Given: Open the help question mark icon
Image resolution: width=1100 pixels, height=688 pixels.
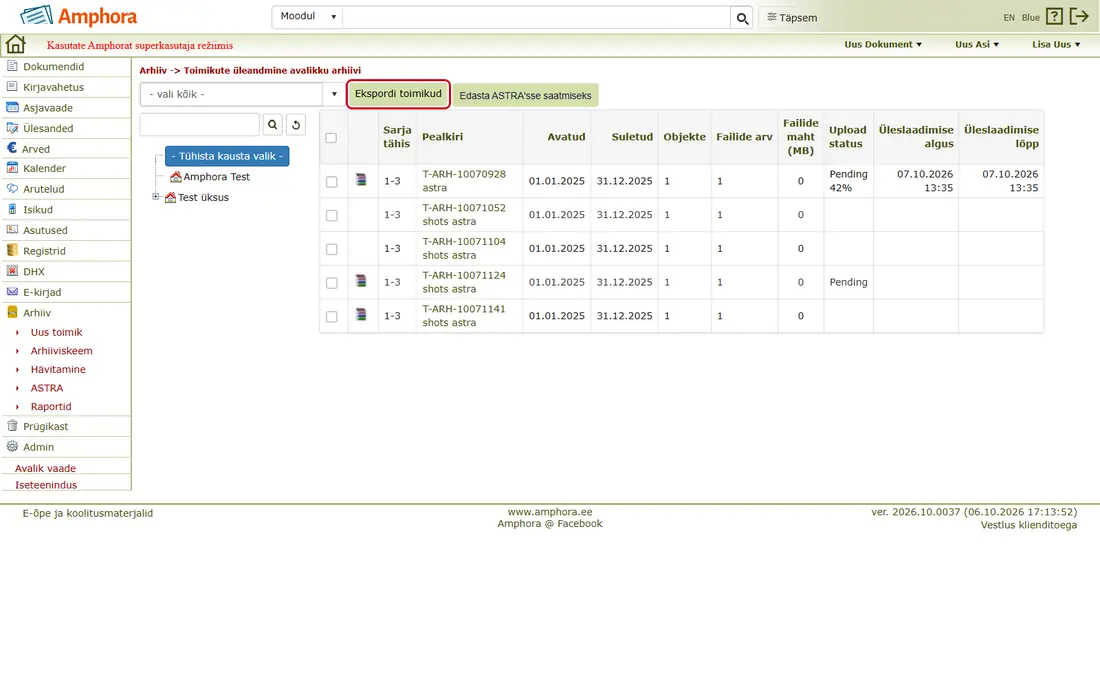Looking at the screenshot, I should [x=1054, y=17].
